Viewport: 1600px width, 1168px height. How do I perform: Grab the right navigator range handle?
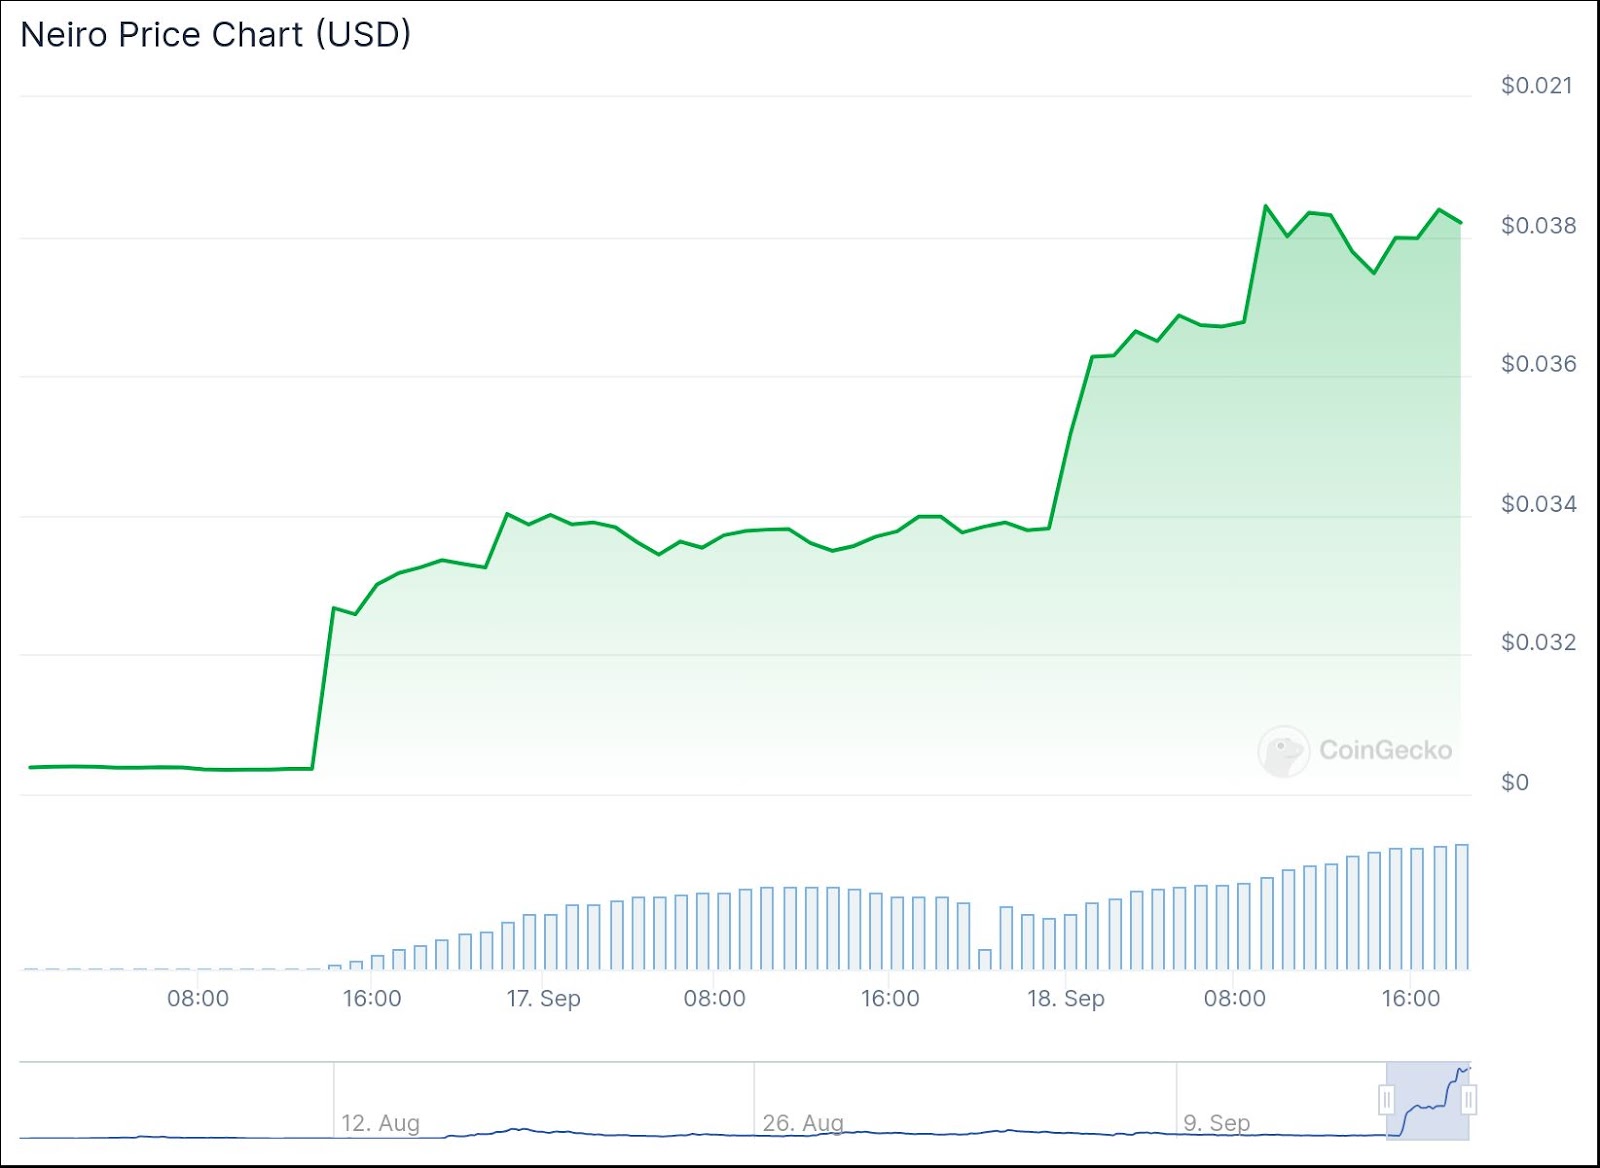click(1468, 1100)
